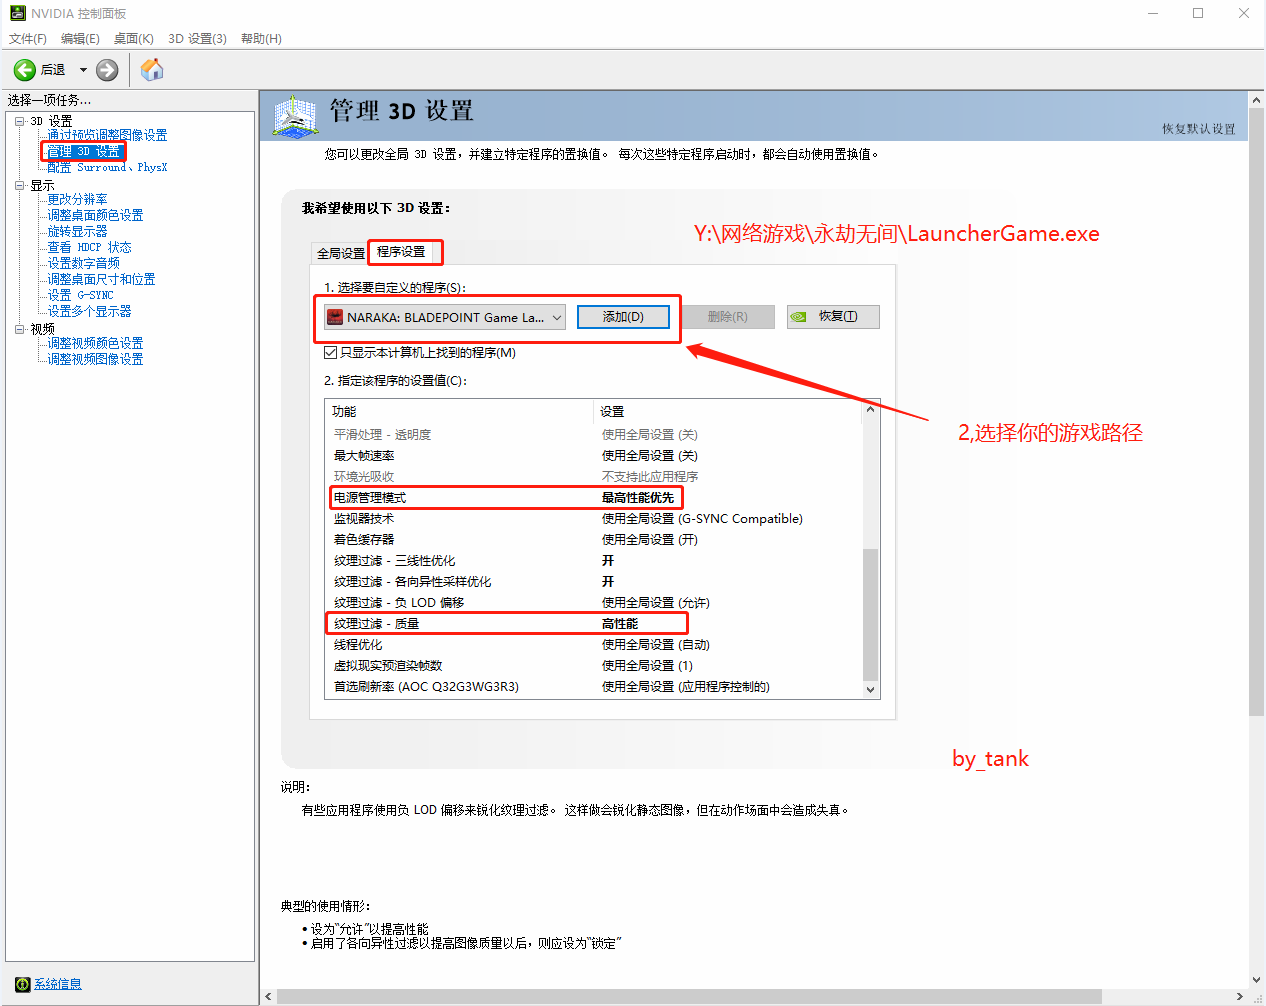Click the NARAKA game icon in program selector
The height and width of the screenshot is (1006, 1266).
point(336,318)
